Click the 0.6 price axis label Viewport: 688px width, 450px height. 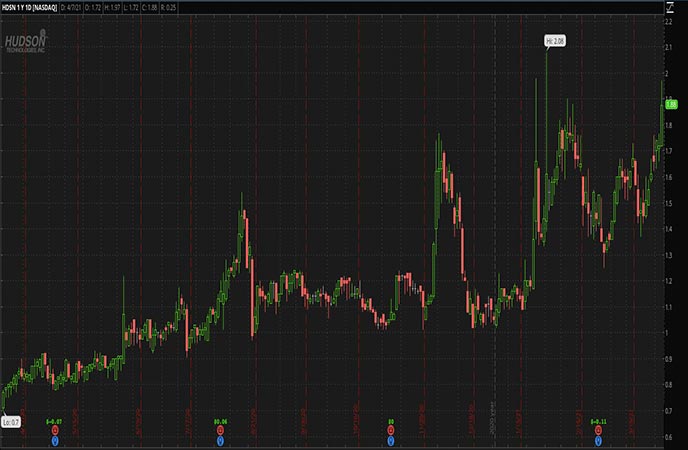point(669,437)
